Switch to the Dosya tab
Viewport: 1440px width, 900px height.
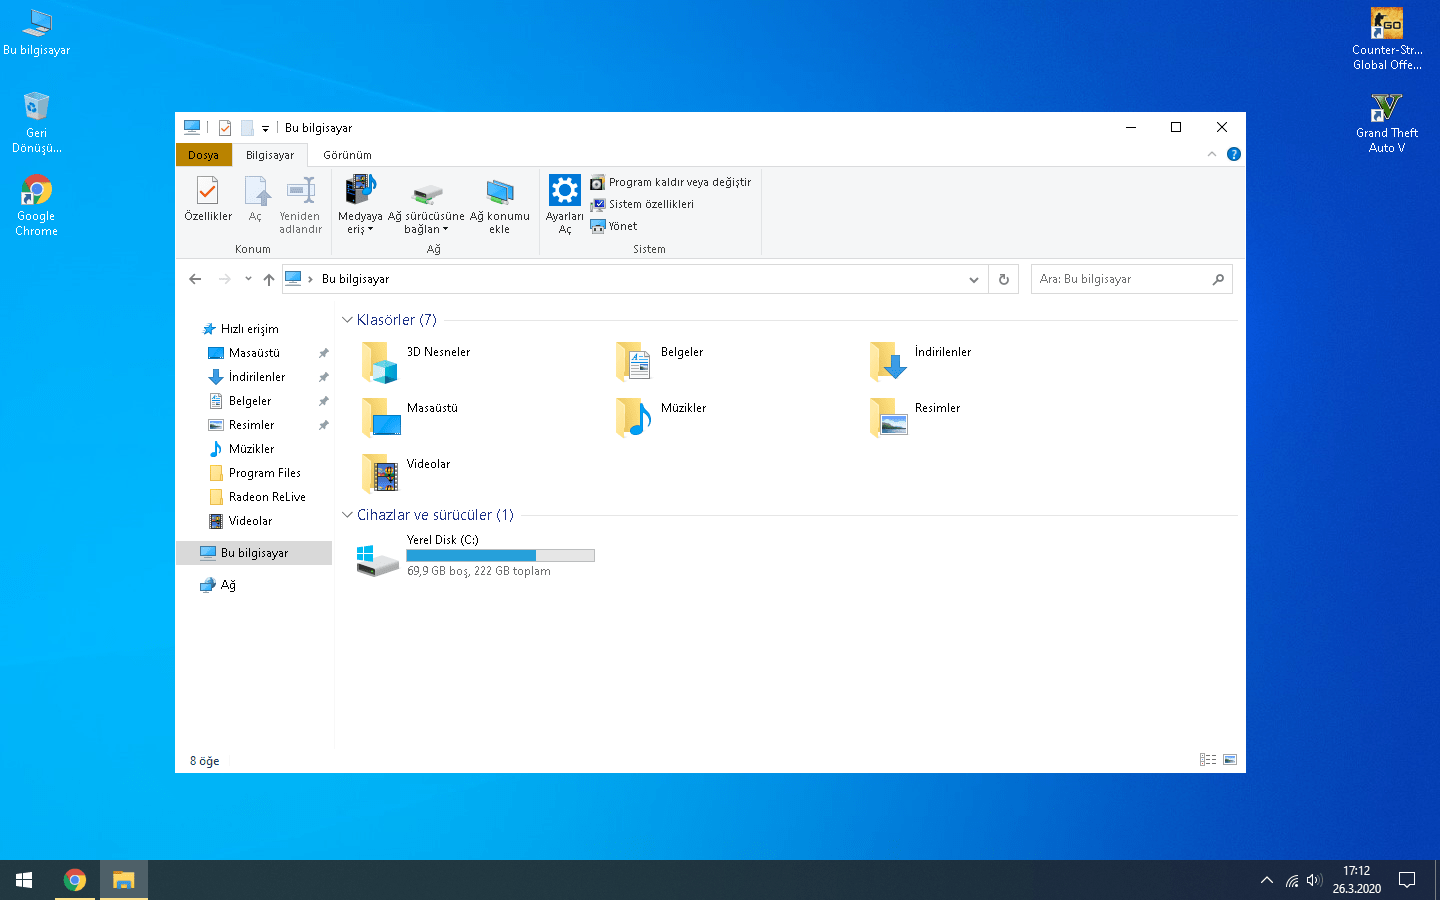point(203,155)
